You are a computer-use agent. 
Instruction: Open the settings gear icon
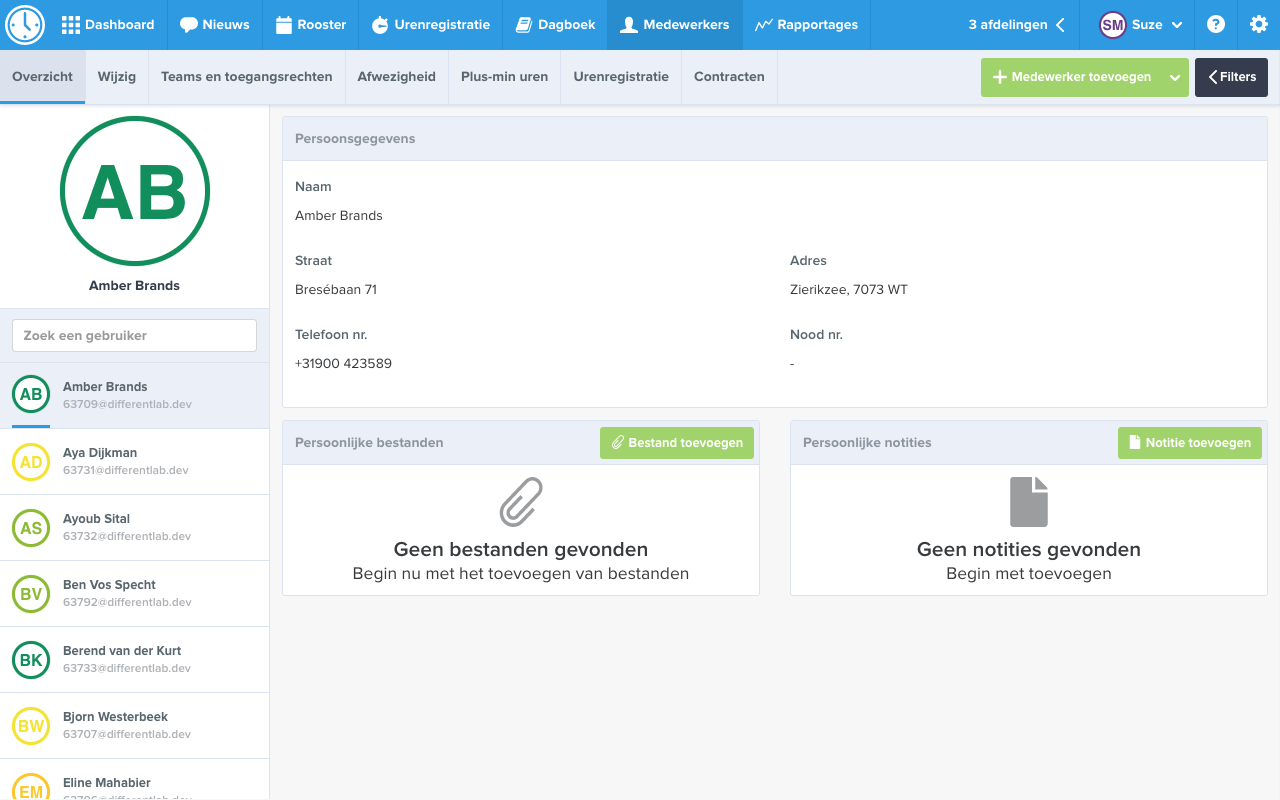pos(1259,25)
